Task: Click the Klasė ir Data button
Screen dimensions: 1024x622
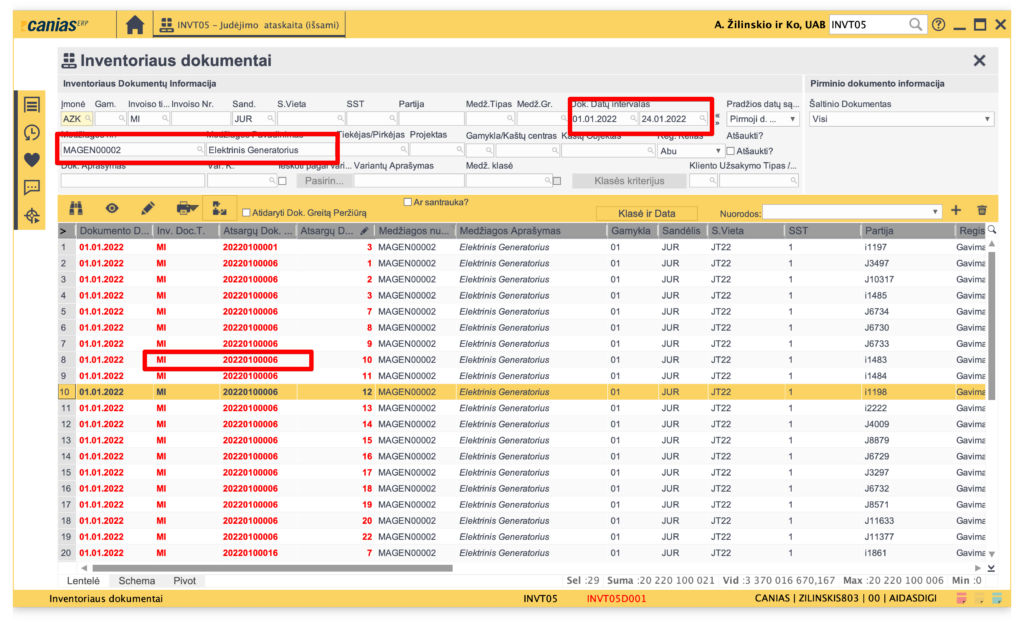Action: pos(646,213)
